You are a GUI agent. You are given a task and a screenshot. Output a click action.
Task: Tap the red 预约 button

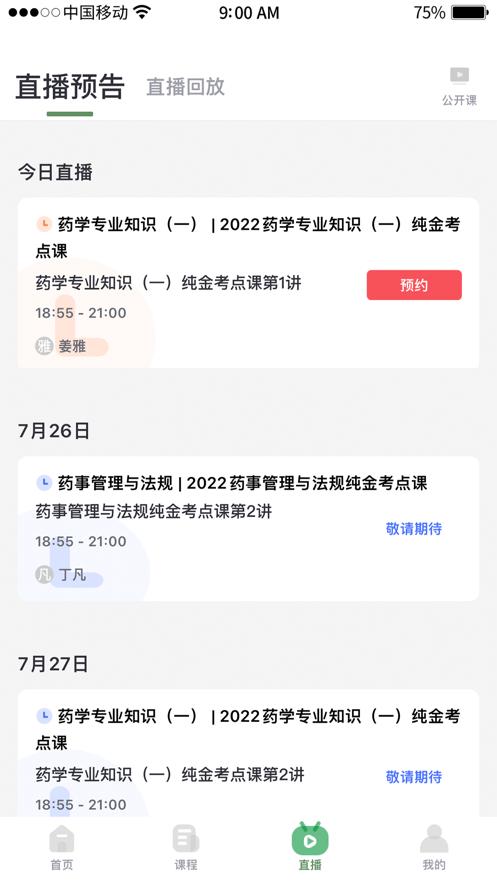(414, 285)
